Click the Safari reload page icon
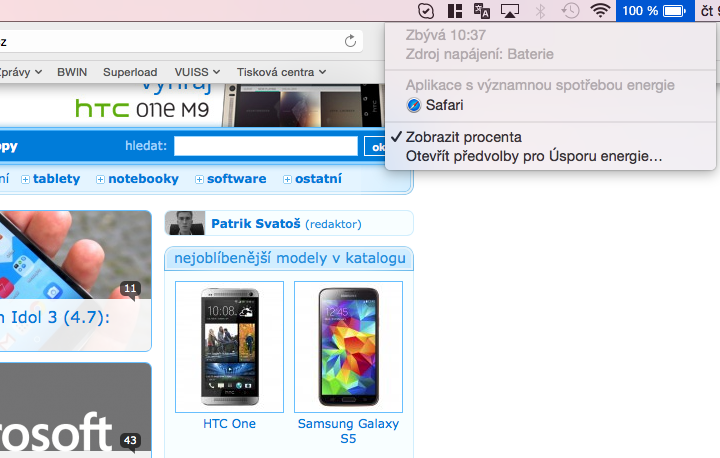The height and width of the screenshot is (458, 720). point(350,41)
